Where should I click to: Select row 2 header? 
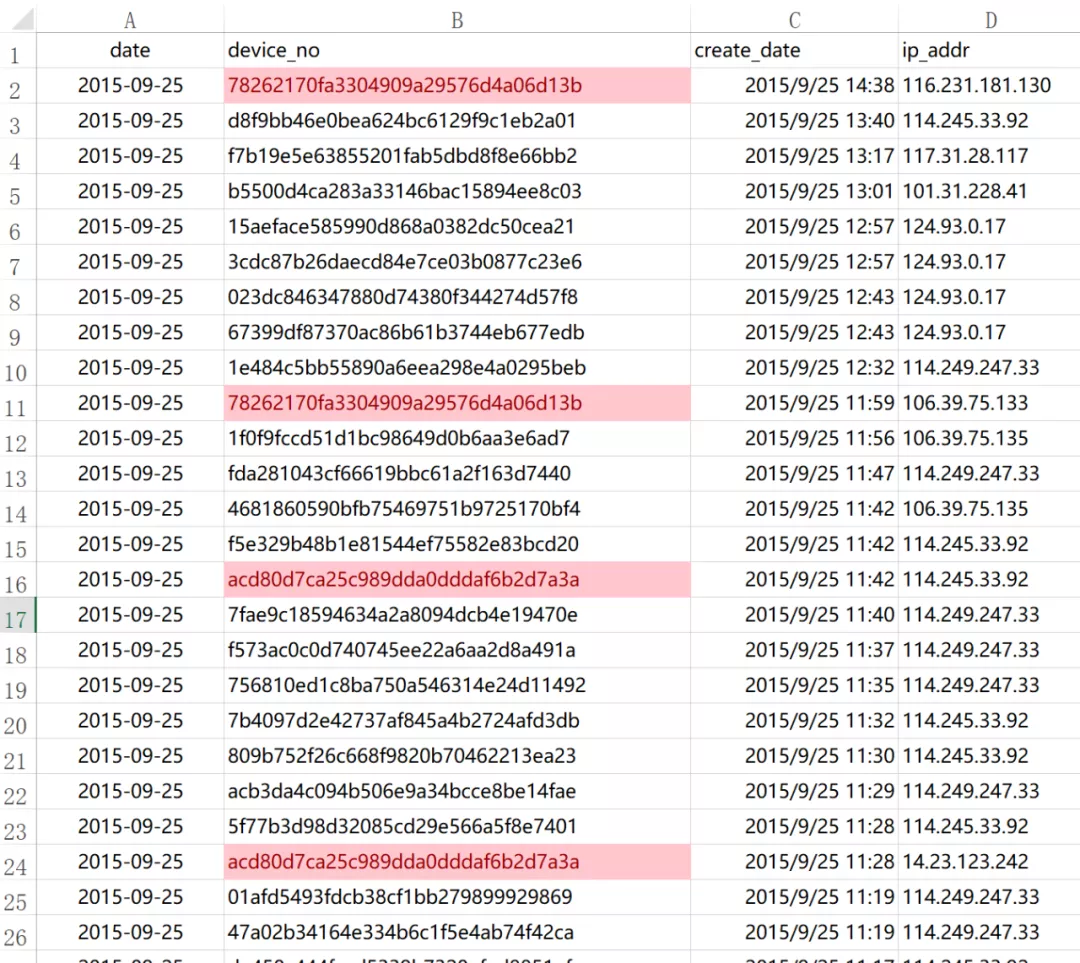[x=17, y=86]
